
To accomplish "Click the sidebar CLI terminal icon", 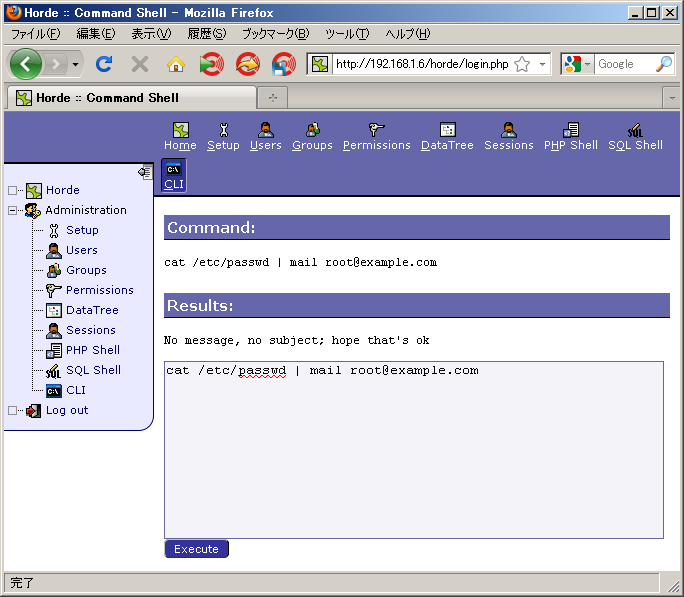I will [x=54, y=391].
